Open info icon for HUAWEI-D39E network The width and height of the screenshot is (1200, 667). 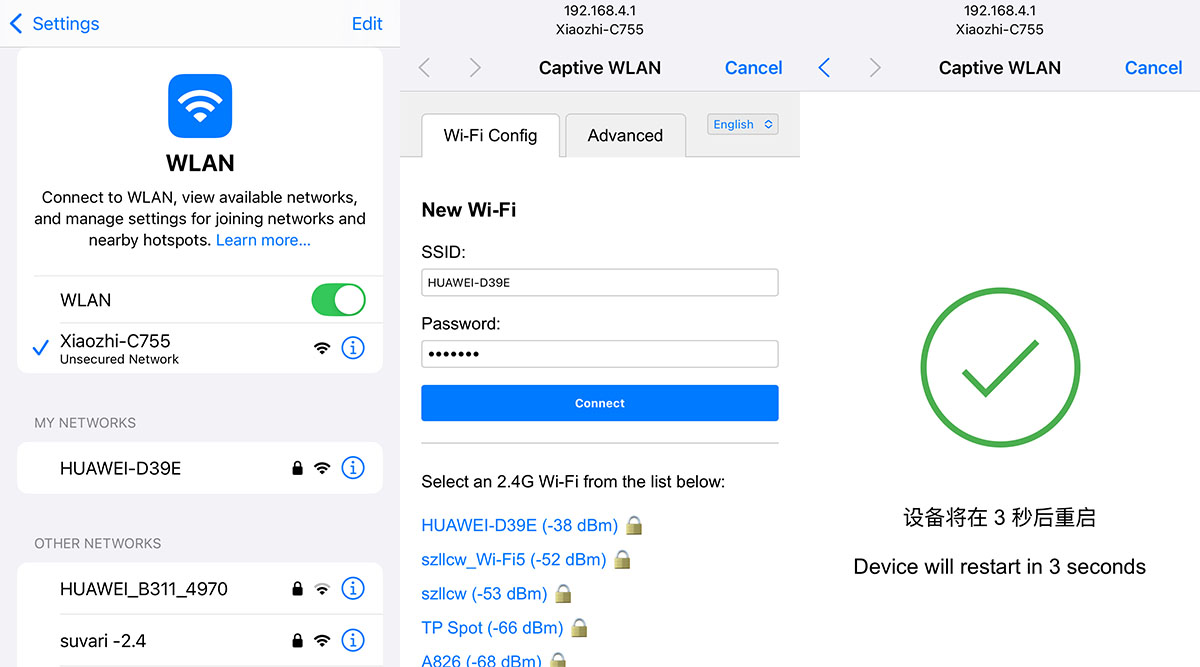pyautogui.click(x=353, y=468)
